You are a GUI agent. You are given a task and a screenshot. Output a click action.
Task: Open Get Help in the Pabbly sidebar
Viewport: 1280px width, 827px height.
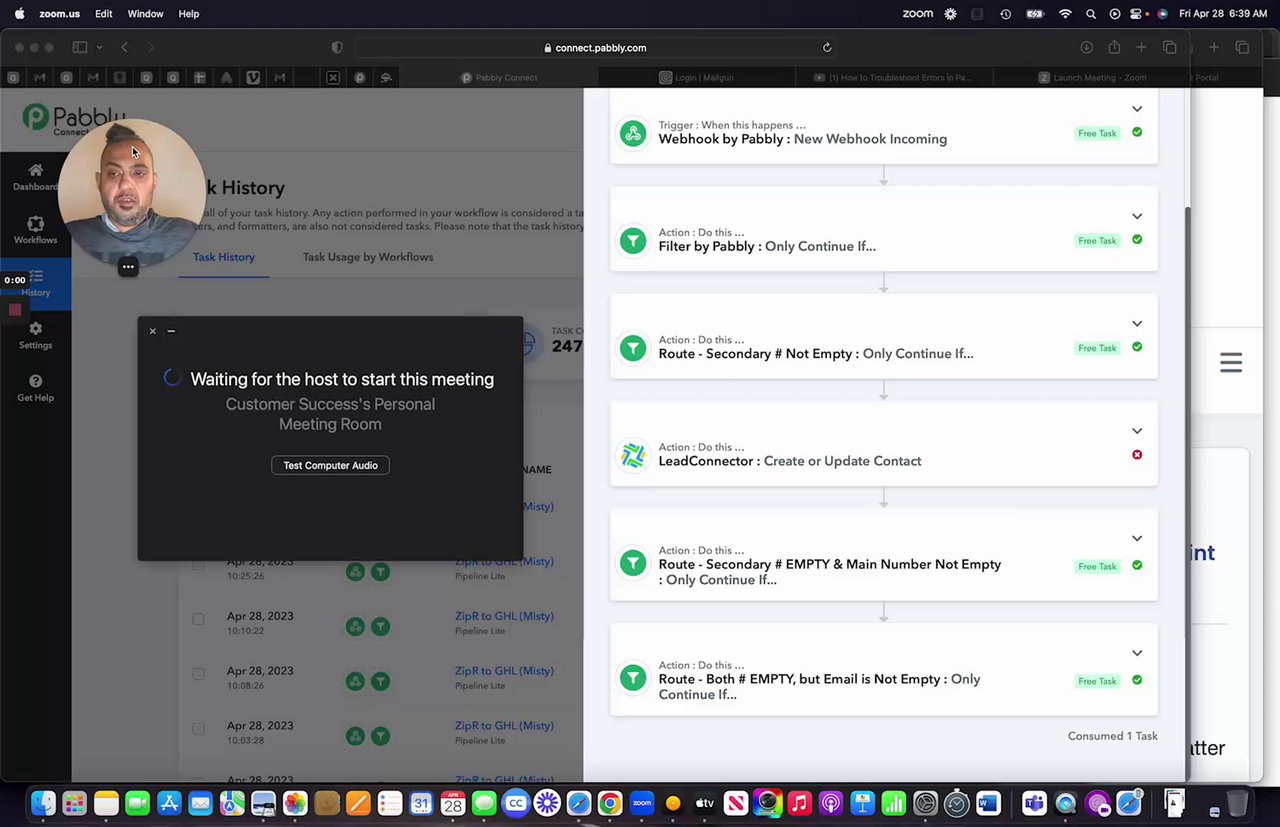(x=35, y=388)
